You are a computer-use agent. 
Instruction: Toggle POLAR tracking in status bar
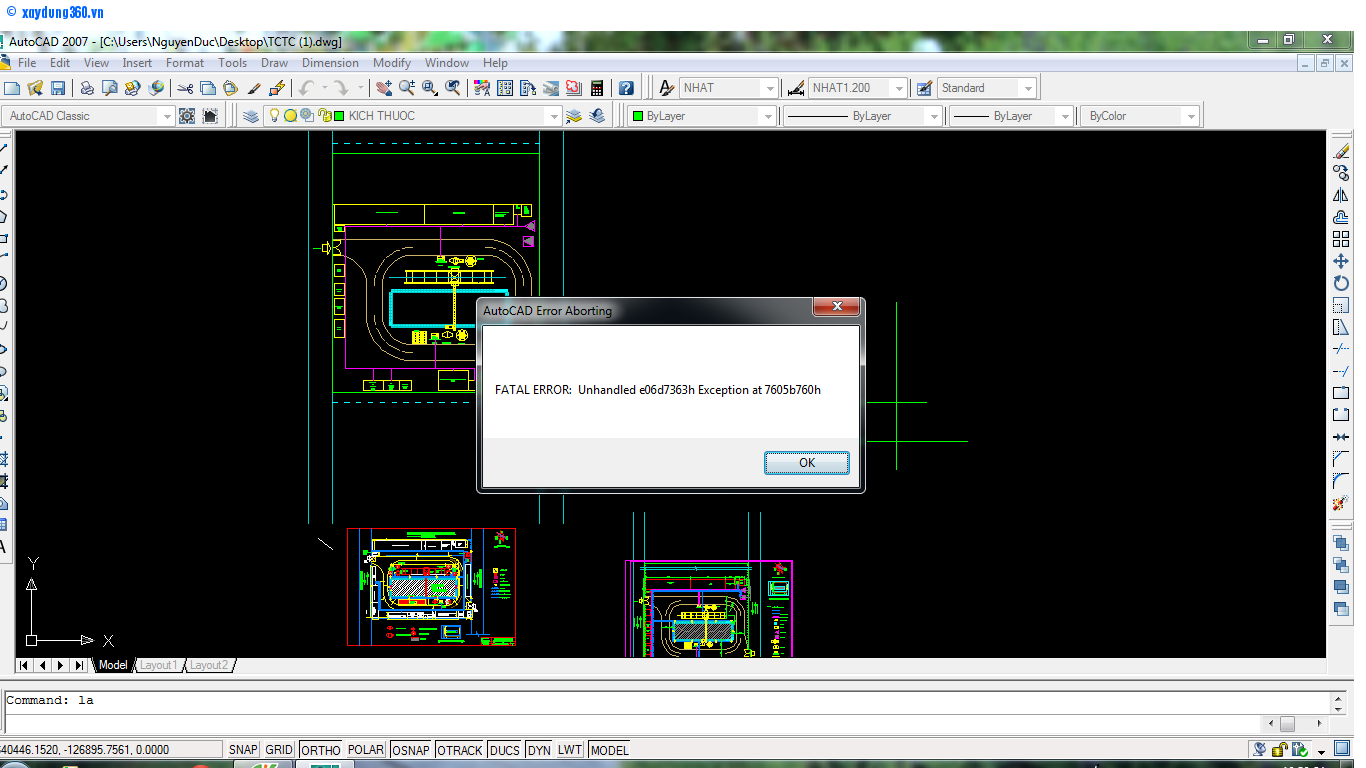pyautogui.click(x=366, y=750)
